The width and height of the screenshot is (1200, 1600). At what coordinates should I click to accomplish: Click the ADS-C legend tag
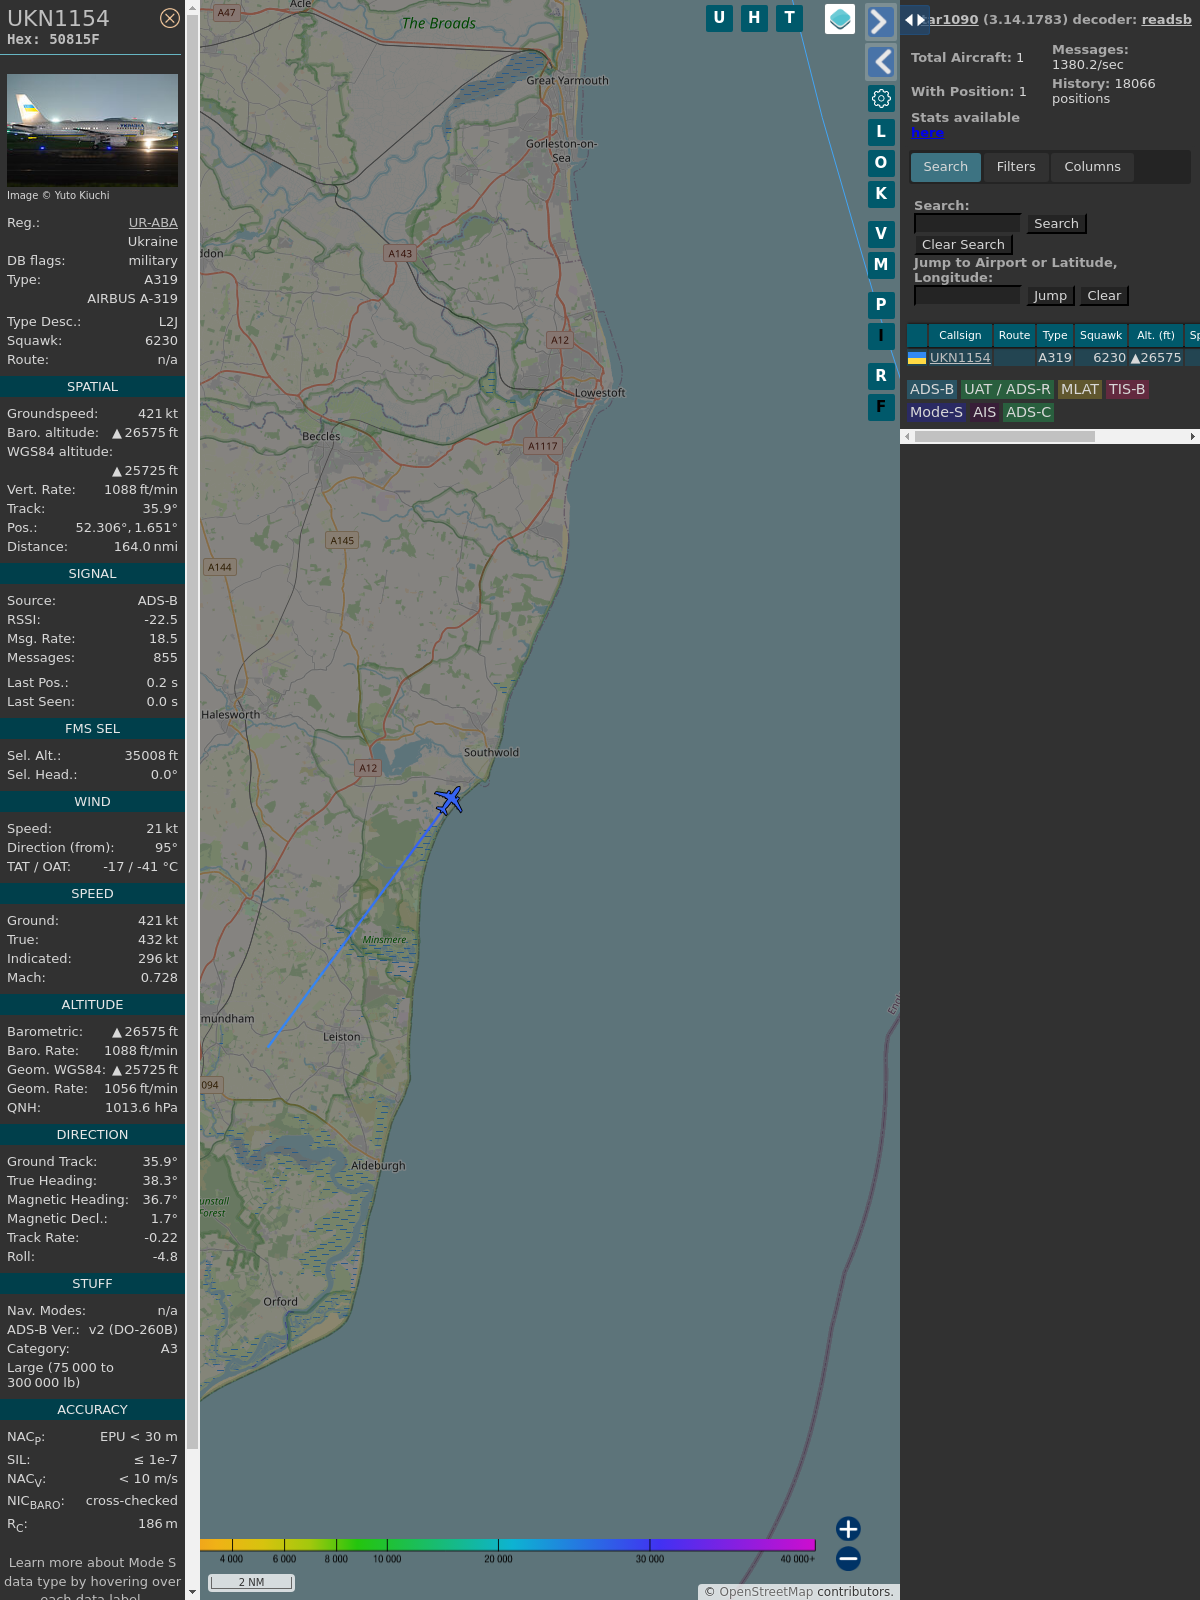coord(1028,413)
